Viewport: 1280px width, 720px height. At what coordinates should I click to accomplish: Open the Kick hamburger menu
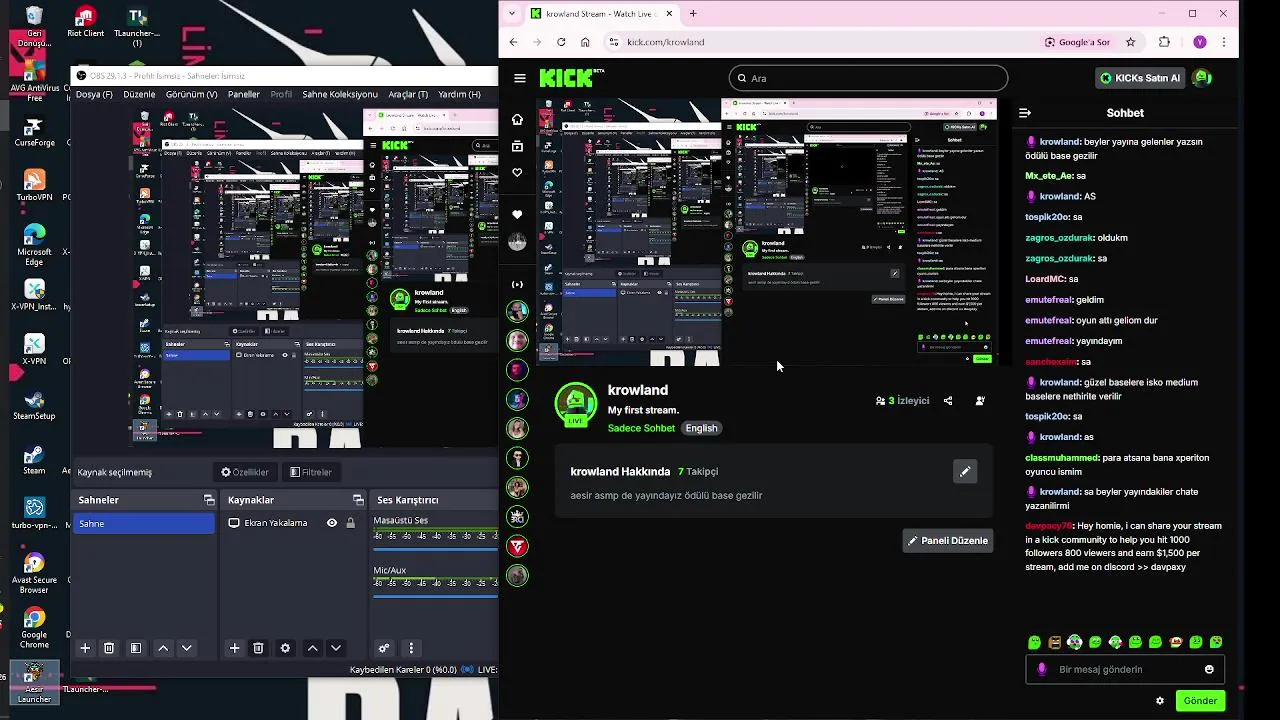click(520, 78)
